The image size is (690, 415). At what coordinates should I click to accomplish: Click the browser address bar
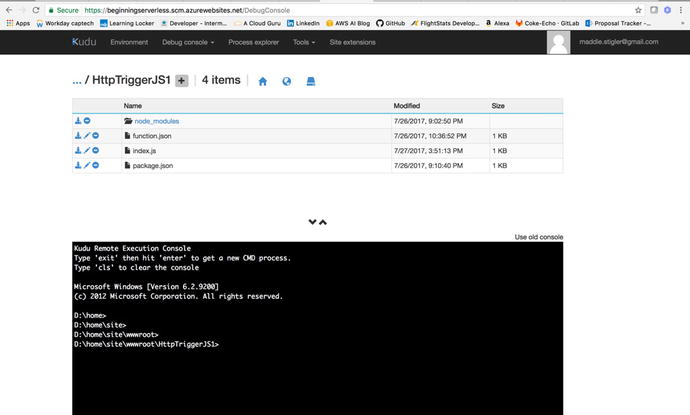[x=300, y=9]
